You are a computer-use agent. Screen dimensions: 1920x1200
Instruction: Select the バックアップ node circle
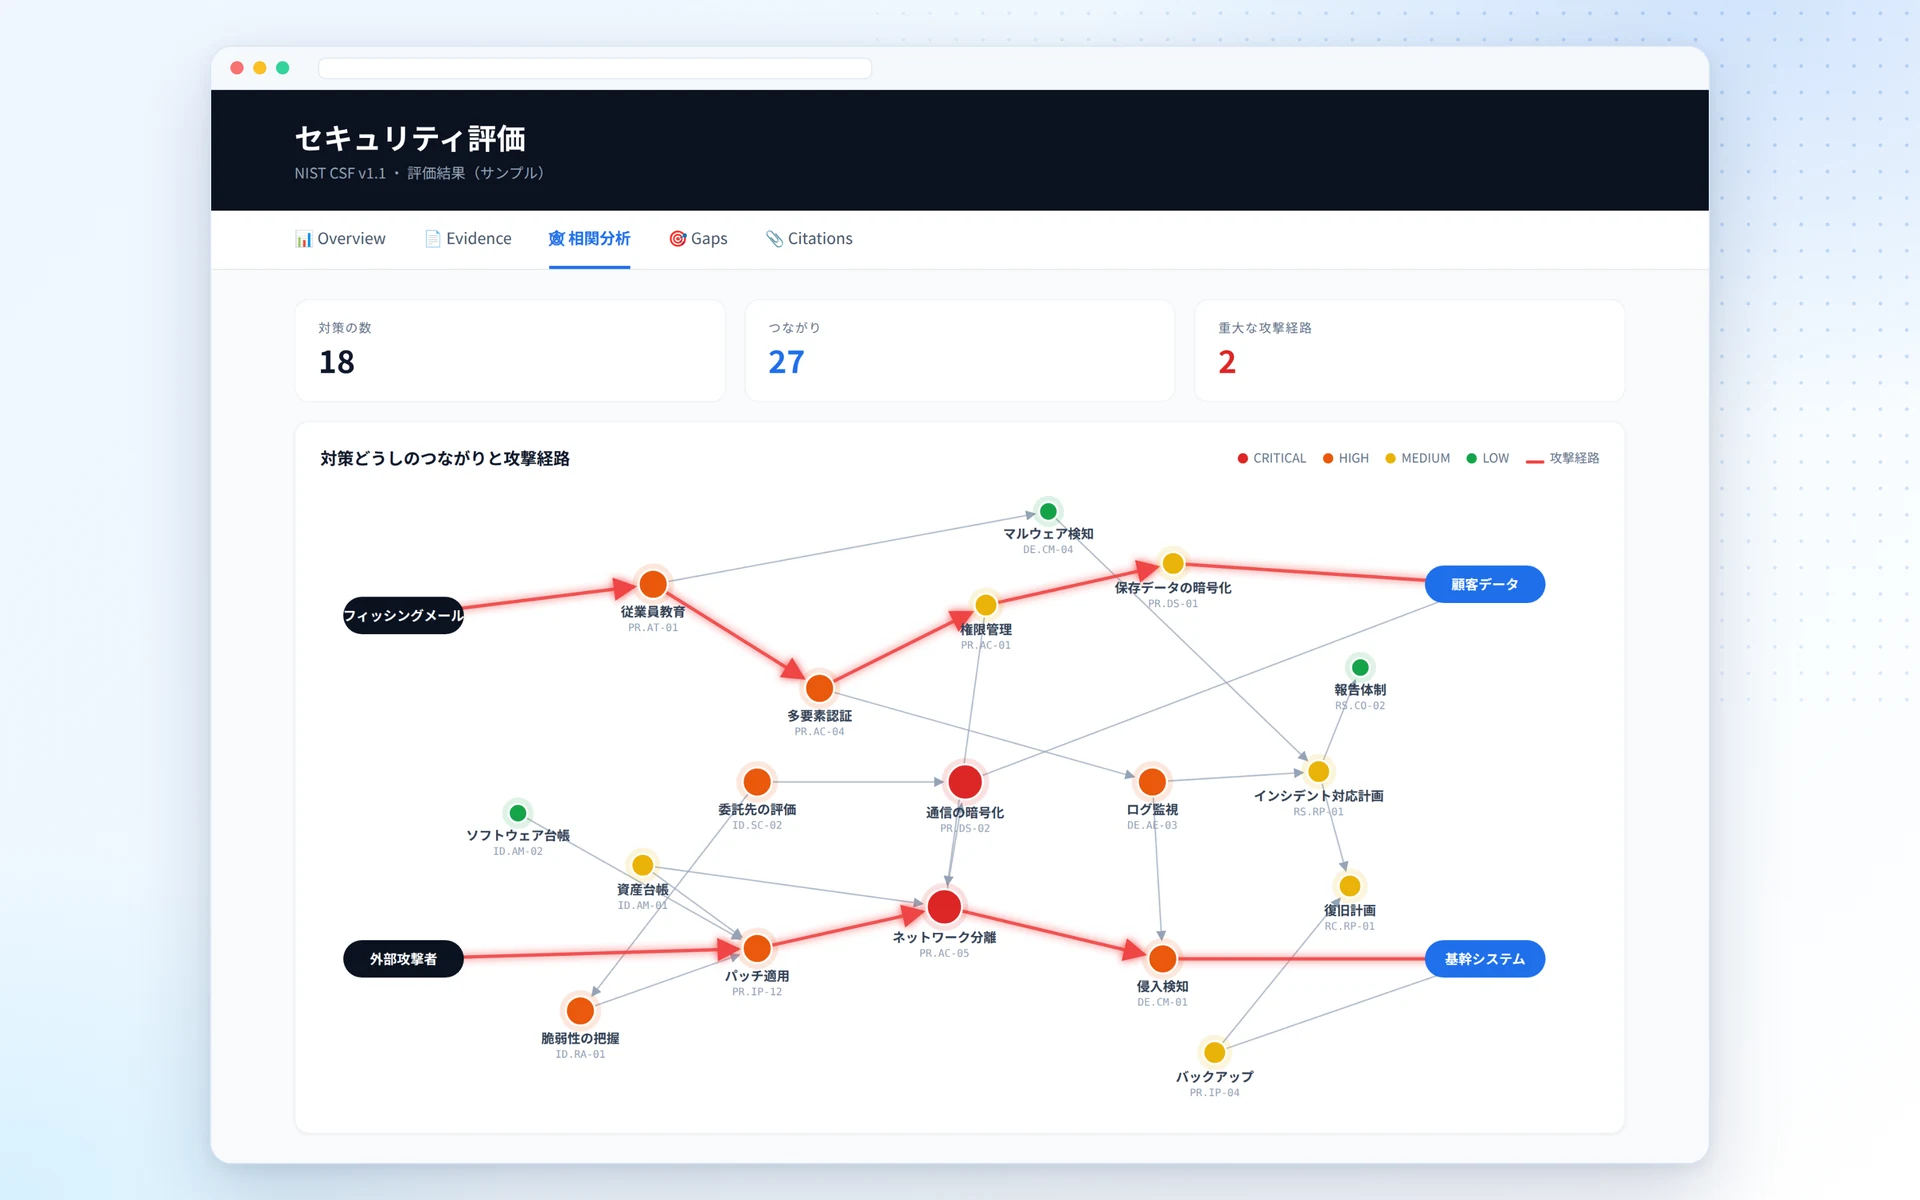[1214, 1052]
